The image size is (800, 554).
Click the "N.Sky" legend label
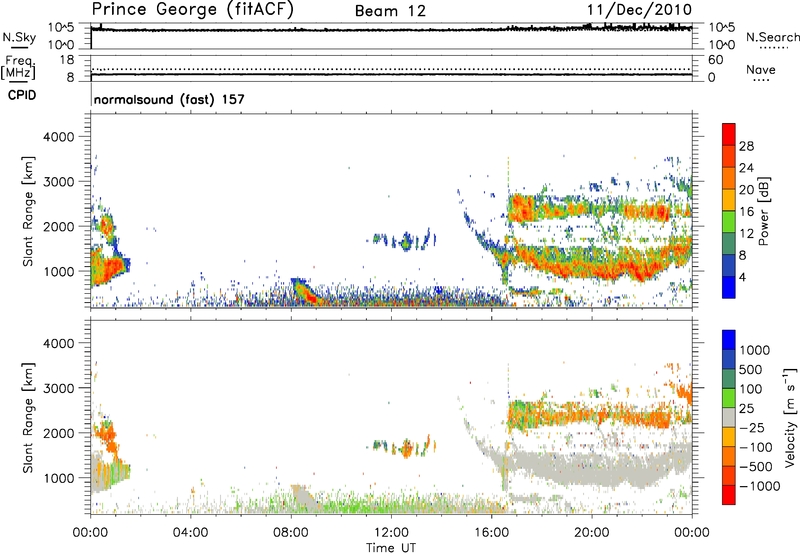[19, 37]
